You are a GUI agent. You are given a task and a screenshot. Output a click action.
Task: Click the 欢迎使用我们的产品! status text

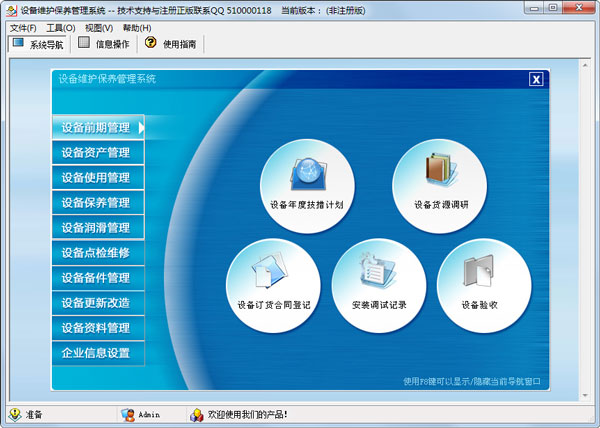tap(248, 414)
